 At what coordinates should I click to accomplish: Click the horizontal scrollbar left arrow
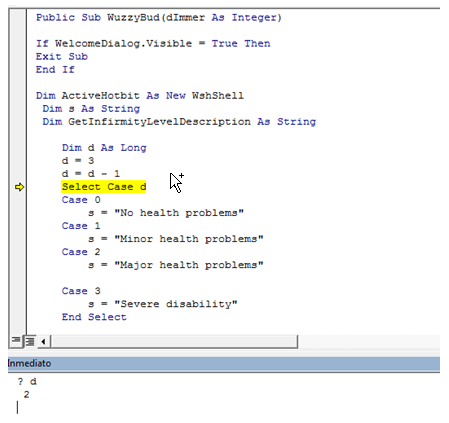click(x=43, y=341)
